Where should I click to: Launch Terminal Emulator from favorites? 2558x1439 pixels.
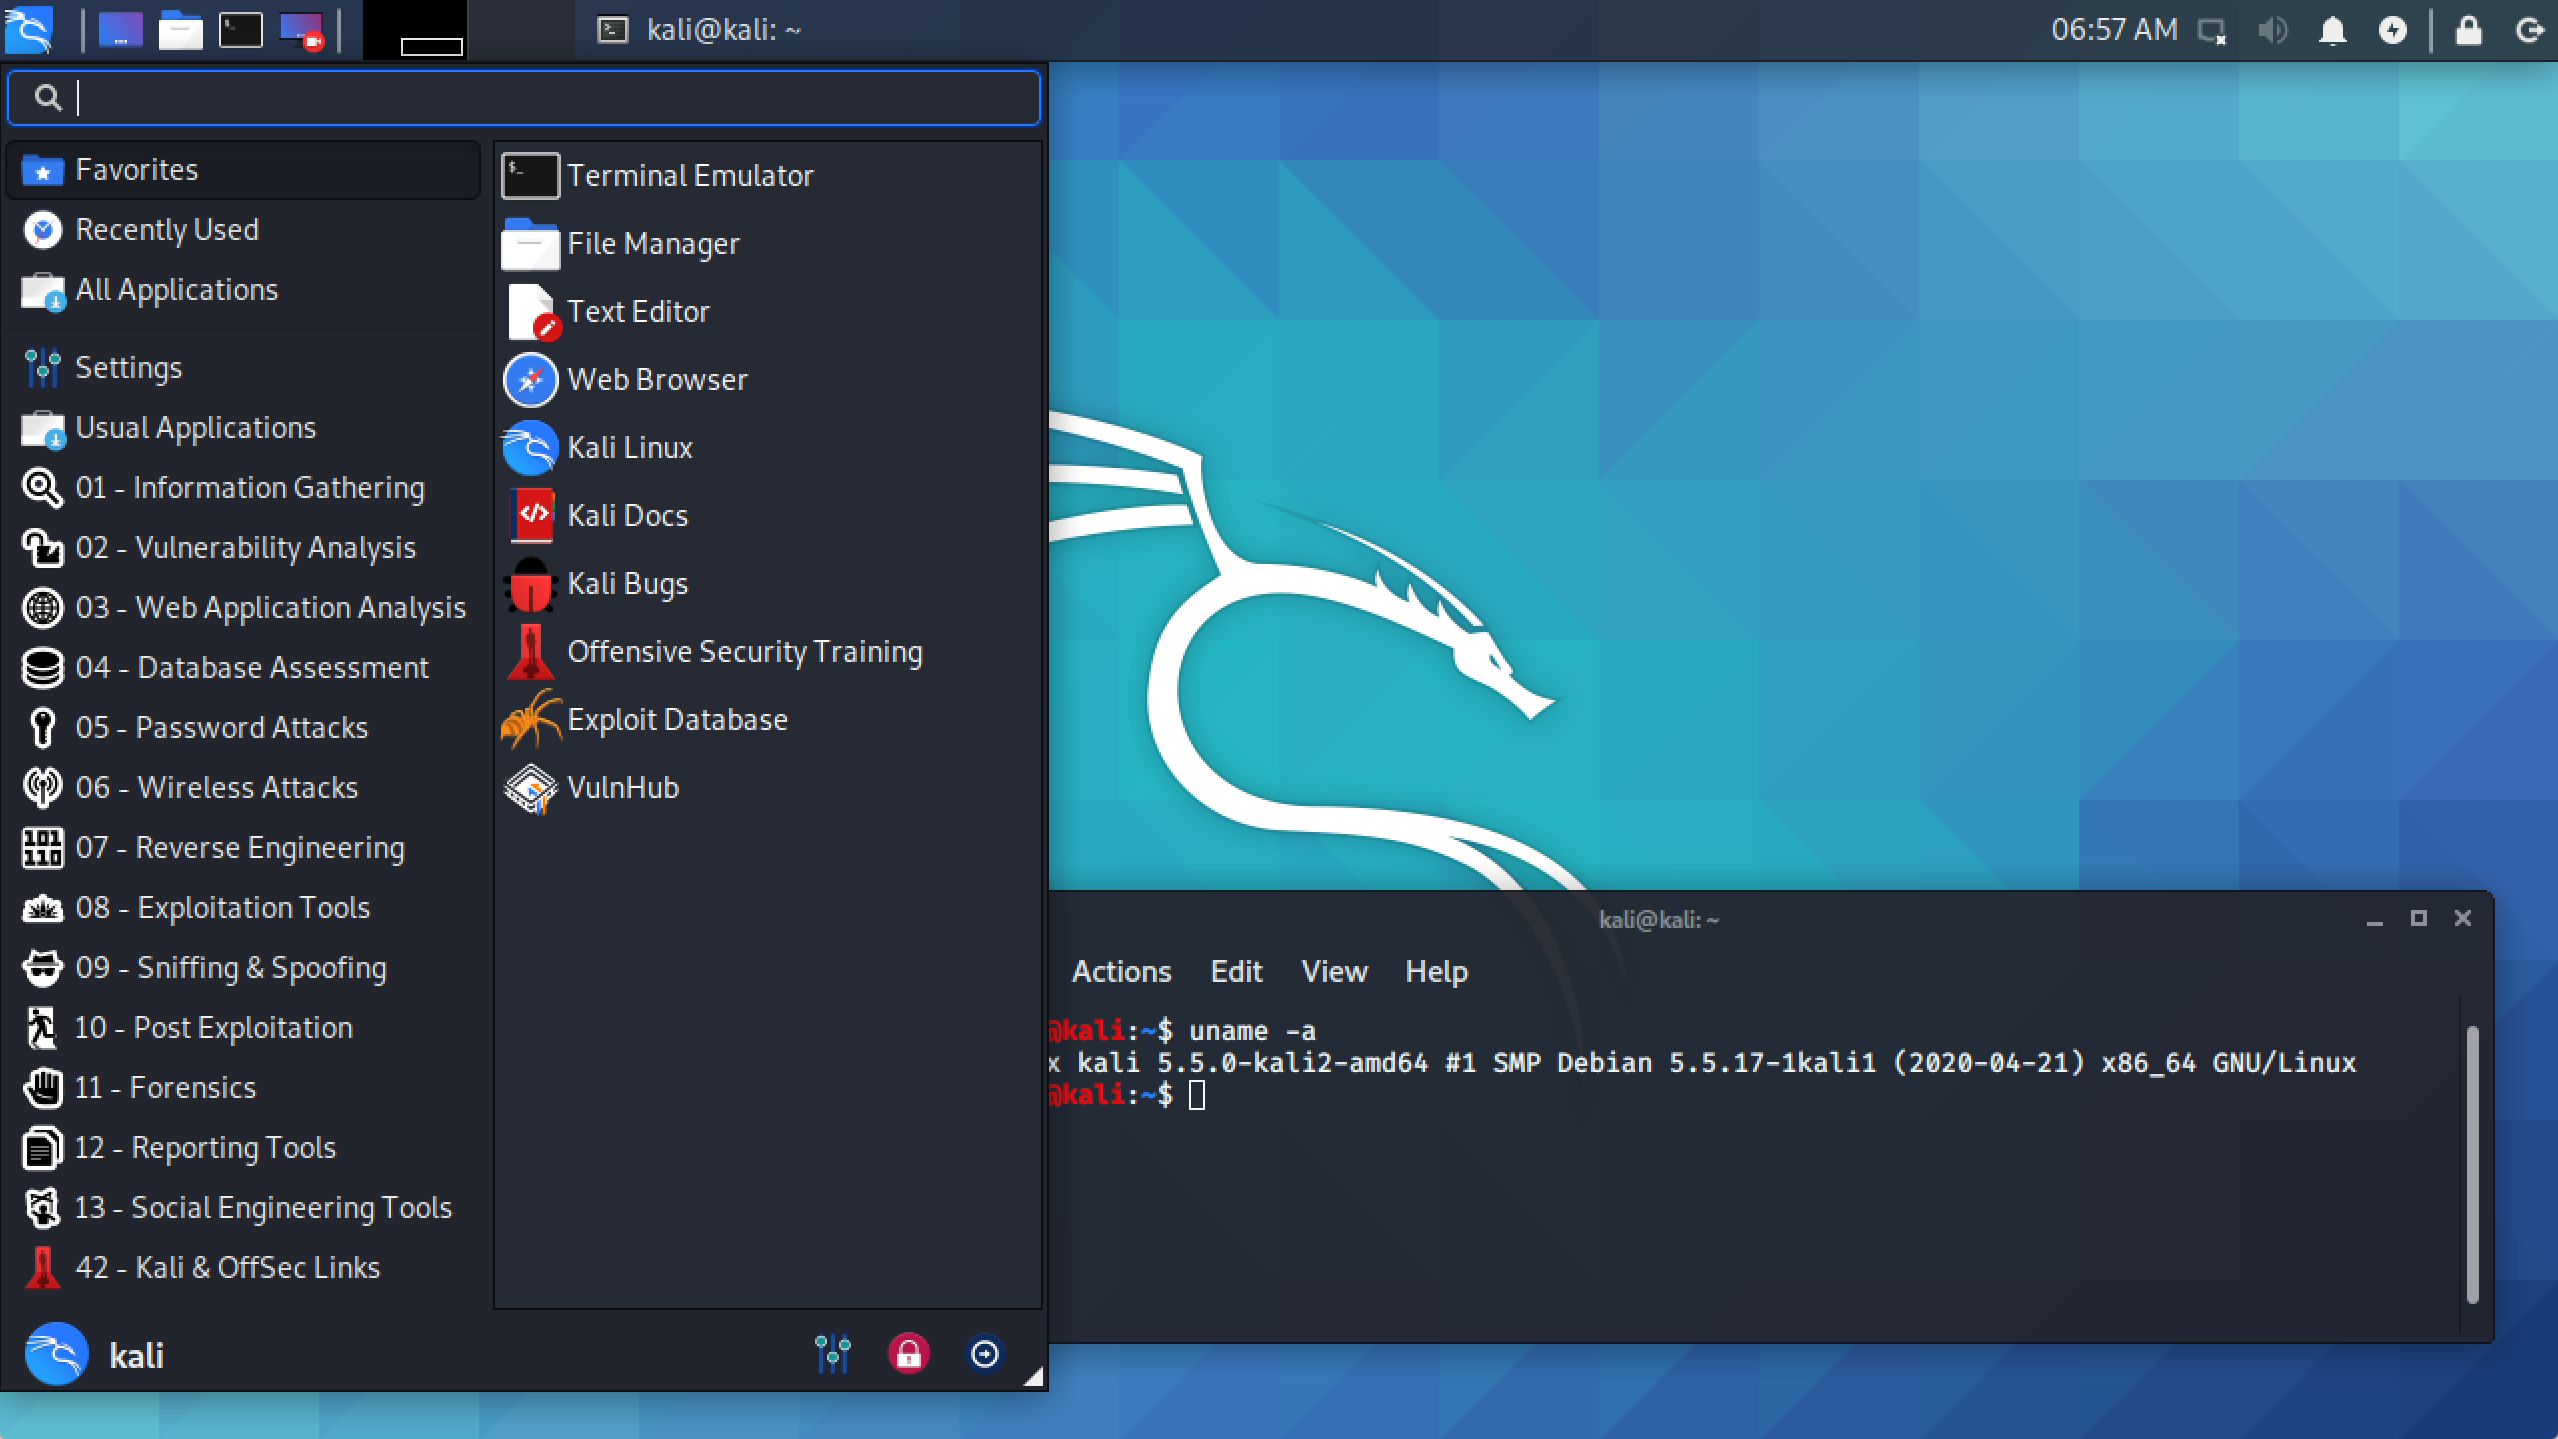pyautogui.click(x=689, y=176)
